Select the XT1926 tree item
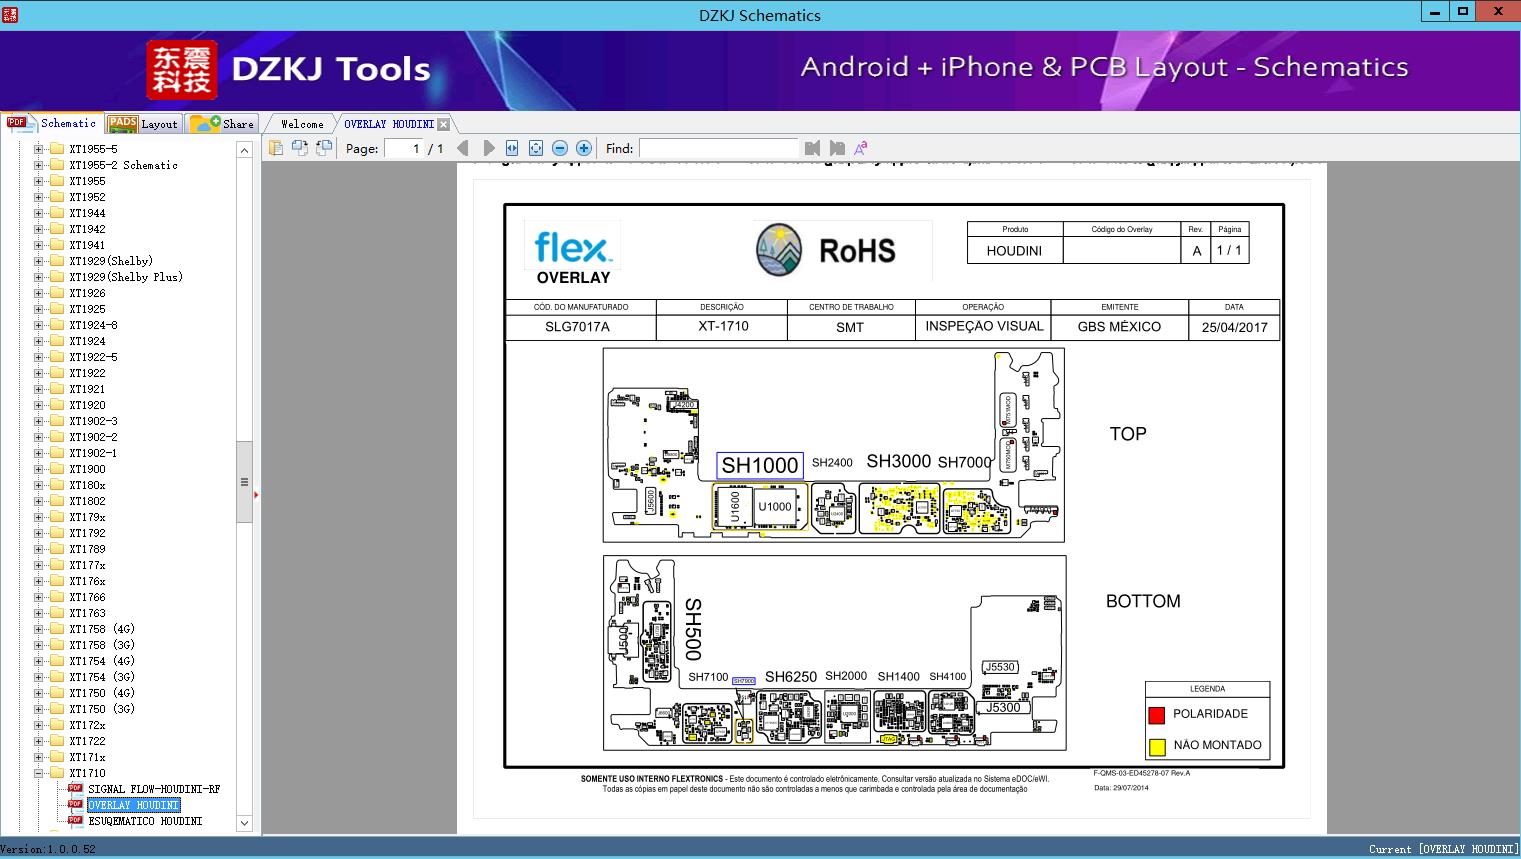 [87, 293]
